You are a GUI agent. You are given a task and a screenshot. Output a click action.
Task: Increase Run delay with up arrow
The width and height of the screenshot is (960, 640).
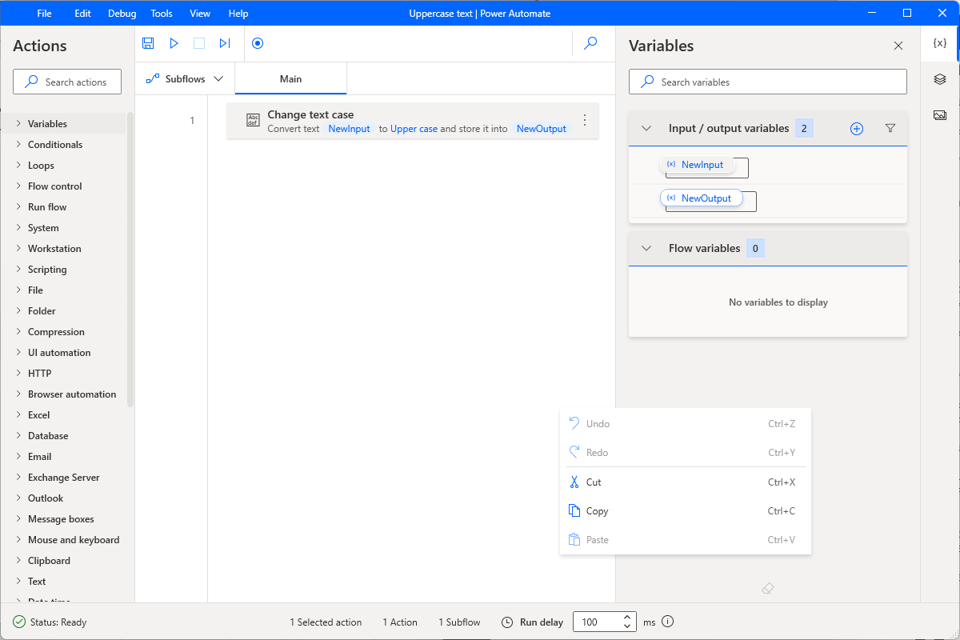pos(627,617)
